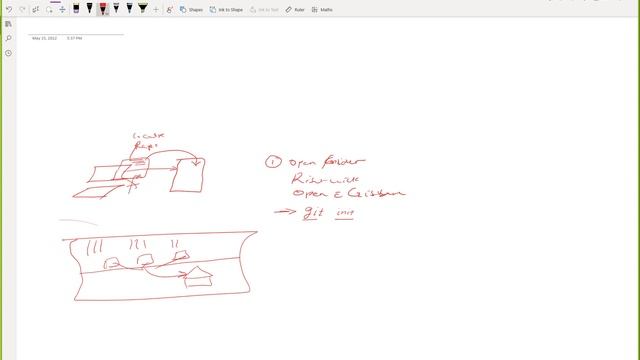Choose the yellow highlighter pen

143,8
